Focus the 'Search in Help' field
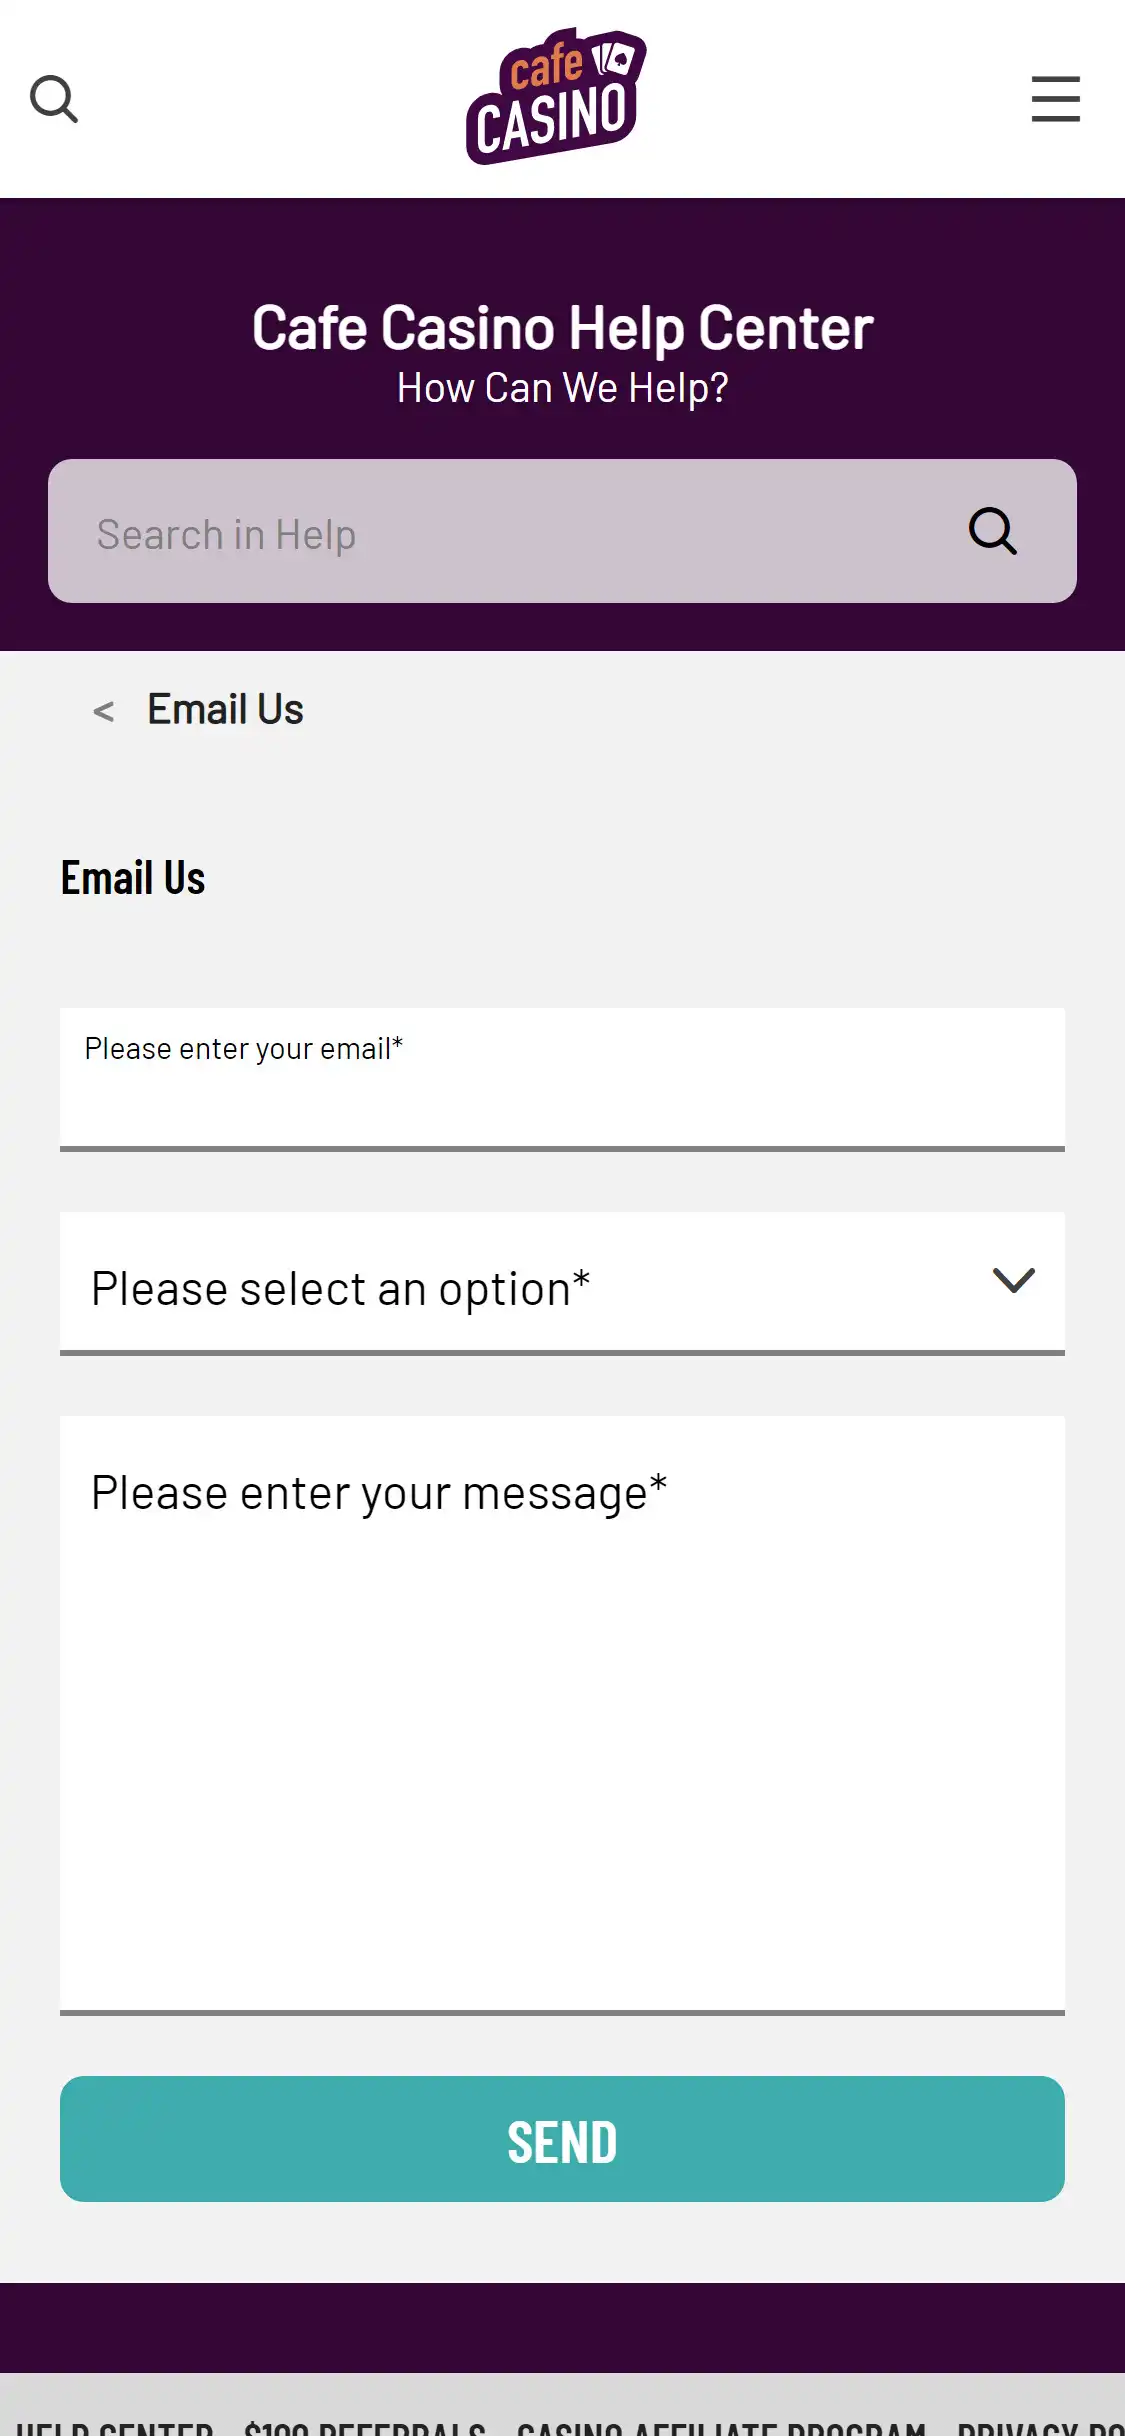The width and height of the screenshot is (1125, 2436). click(500, 532)
